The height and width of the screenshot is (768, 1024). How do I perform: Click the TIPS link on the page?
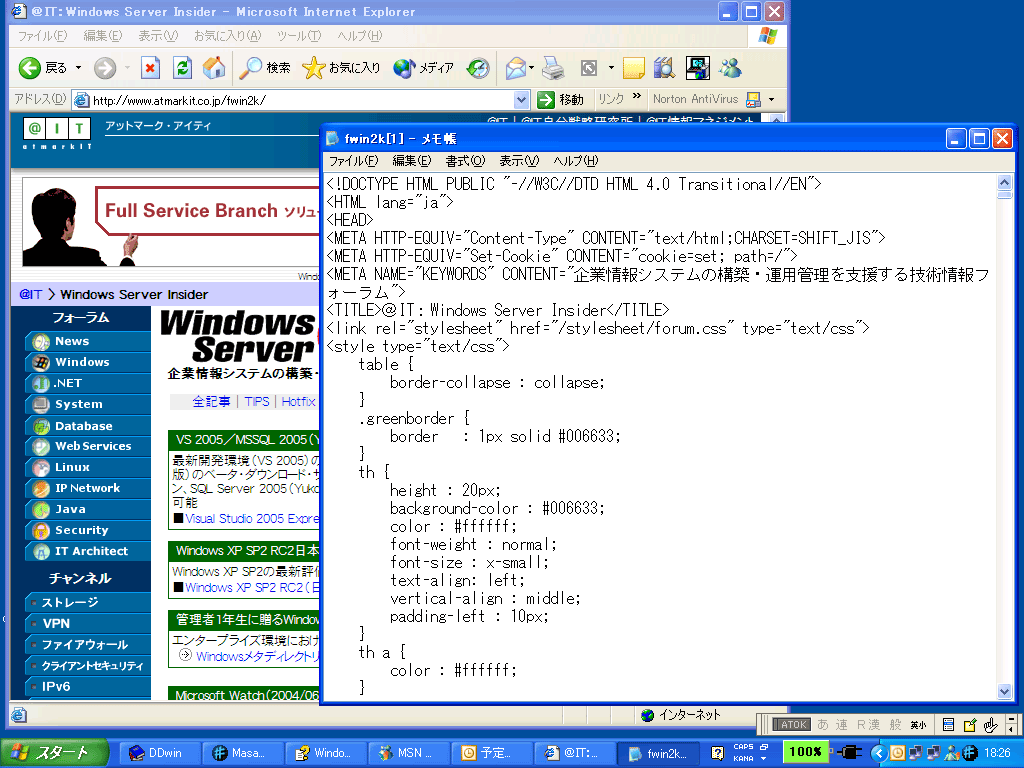257,401
